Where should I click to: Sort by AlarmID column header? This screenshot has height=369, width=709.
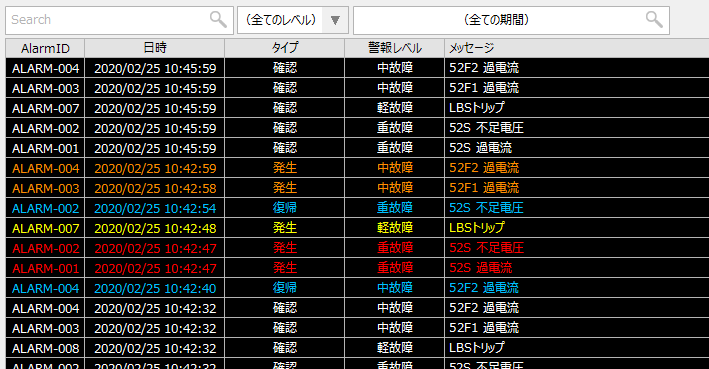click(x=45, y=48)
